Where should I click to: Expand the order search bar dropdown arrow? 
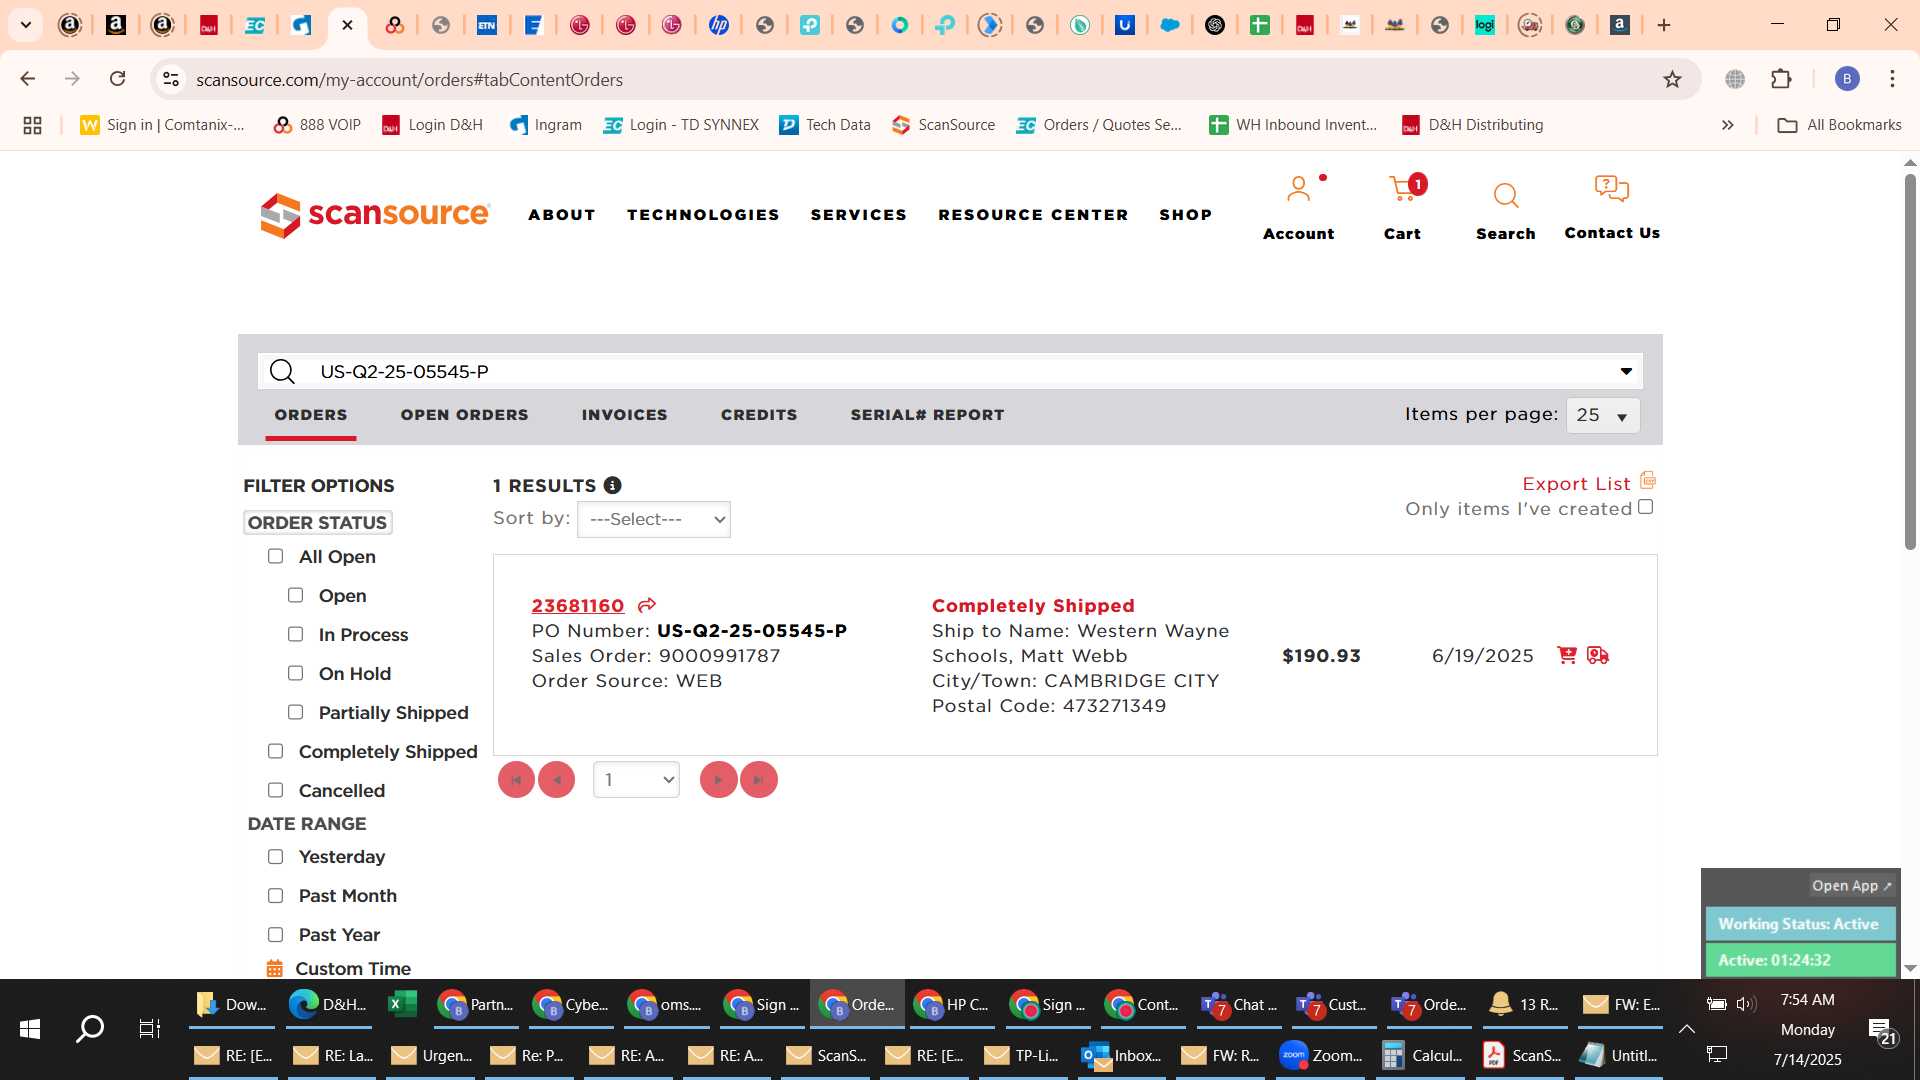[x=1626, y=372]
